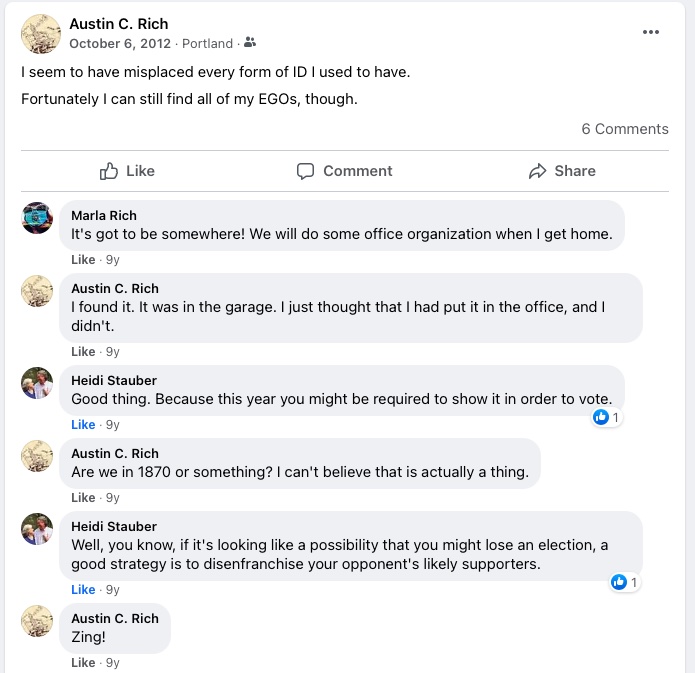Click Austin C. Rich's post author avatar
Viewport: 695px width, 673px height.
41,34
